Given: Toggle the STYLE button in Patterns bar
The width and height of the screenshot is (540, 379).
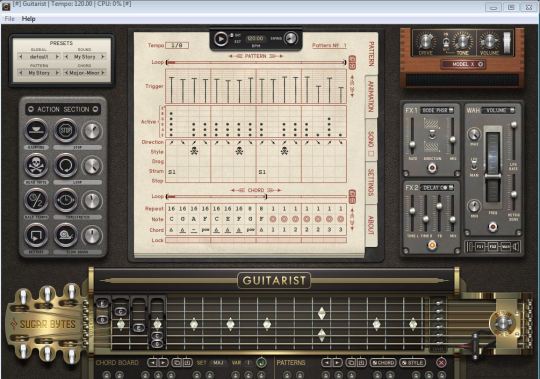Looking at the screenshot, I should coord(412,362).
